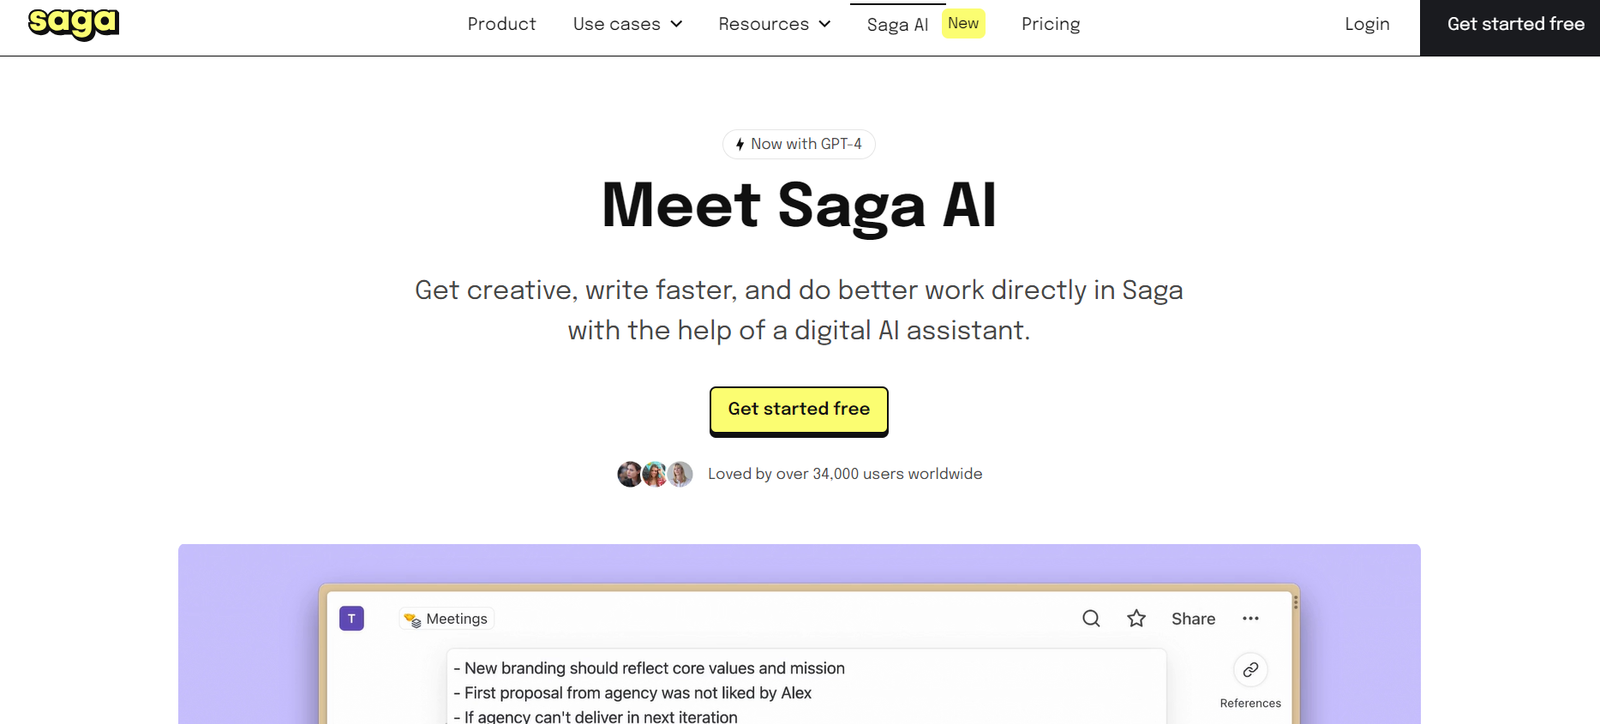
Task: Click the Share button in Meetings
Action: coord(1193,619)
